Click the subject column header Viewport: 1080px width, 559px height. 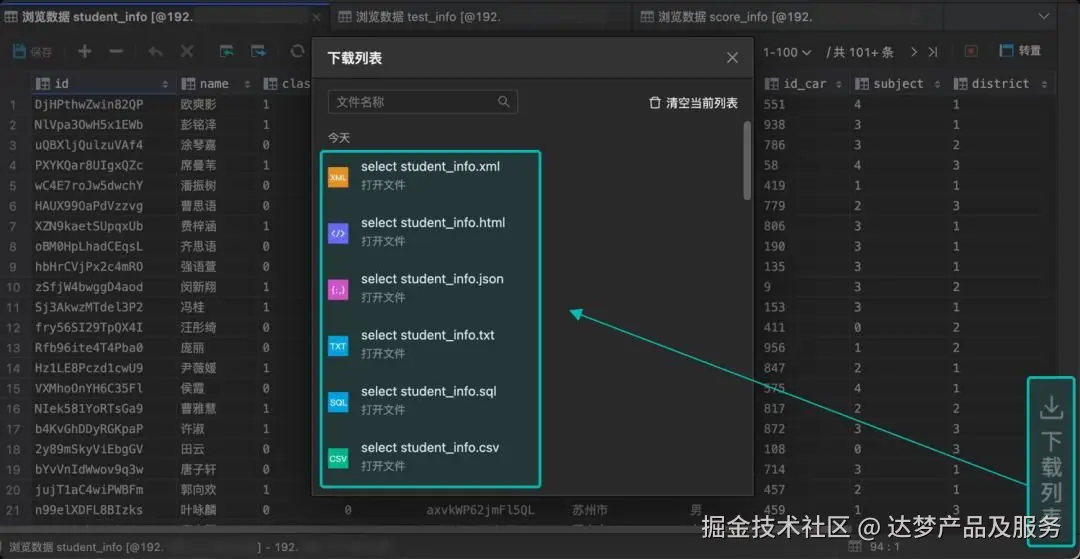tap(898, 84)
